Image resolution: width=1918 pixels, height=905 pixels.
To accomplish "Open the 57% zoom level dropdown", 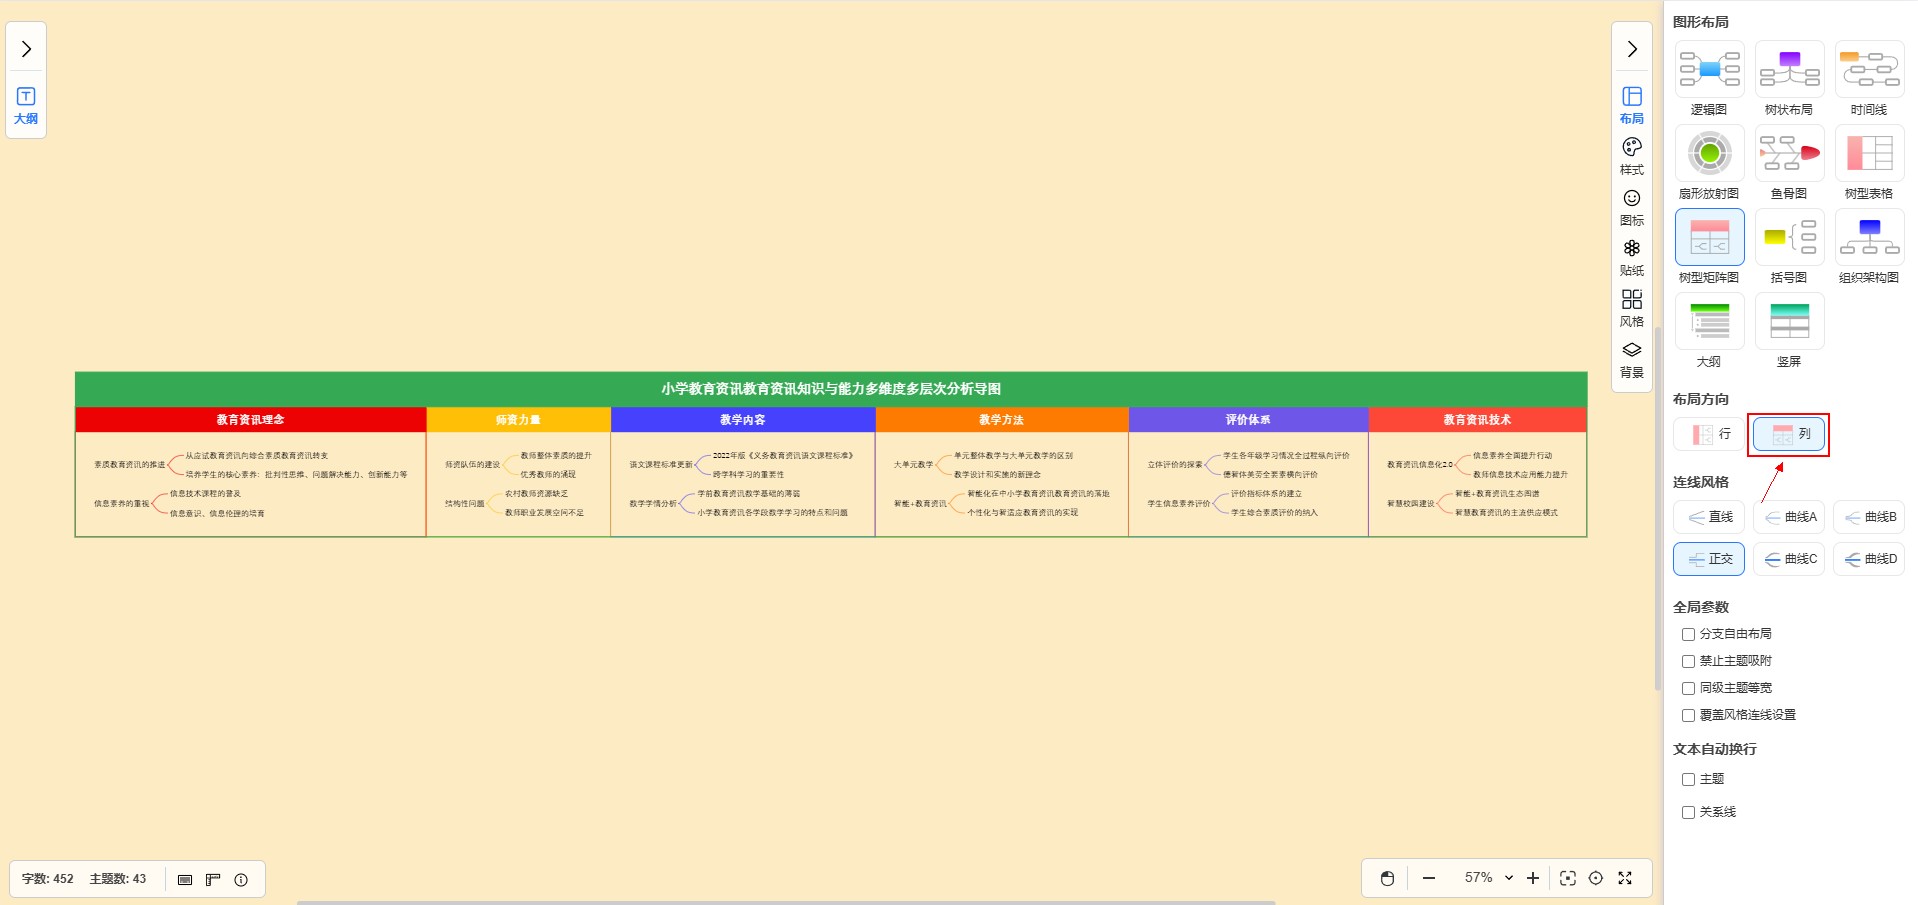I will pyautogui.click(x=1488, y=878).
